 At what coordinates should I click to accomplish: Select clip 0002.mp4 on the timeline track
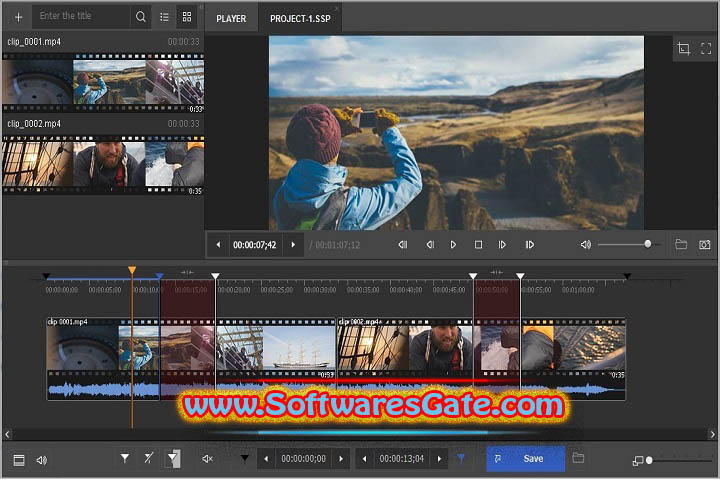coord(481,358)
